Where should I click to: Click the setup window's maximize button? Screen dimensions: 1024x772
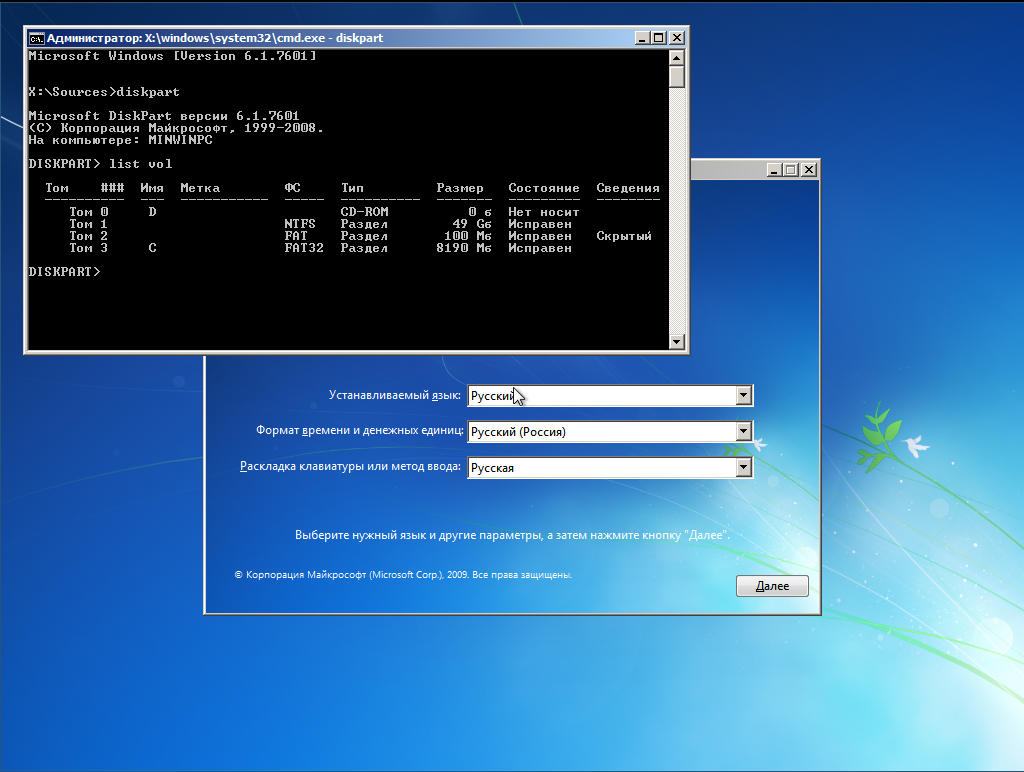(791, 170)
